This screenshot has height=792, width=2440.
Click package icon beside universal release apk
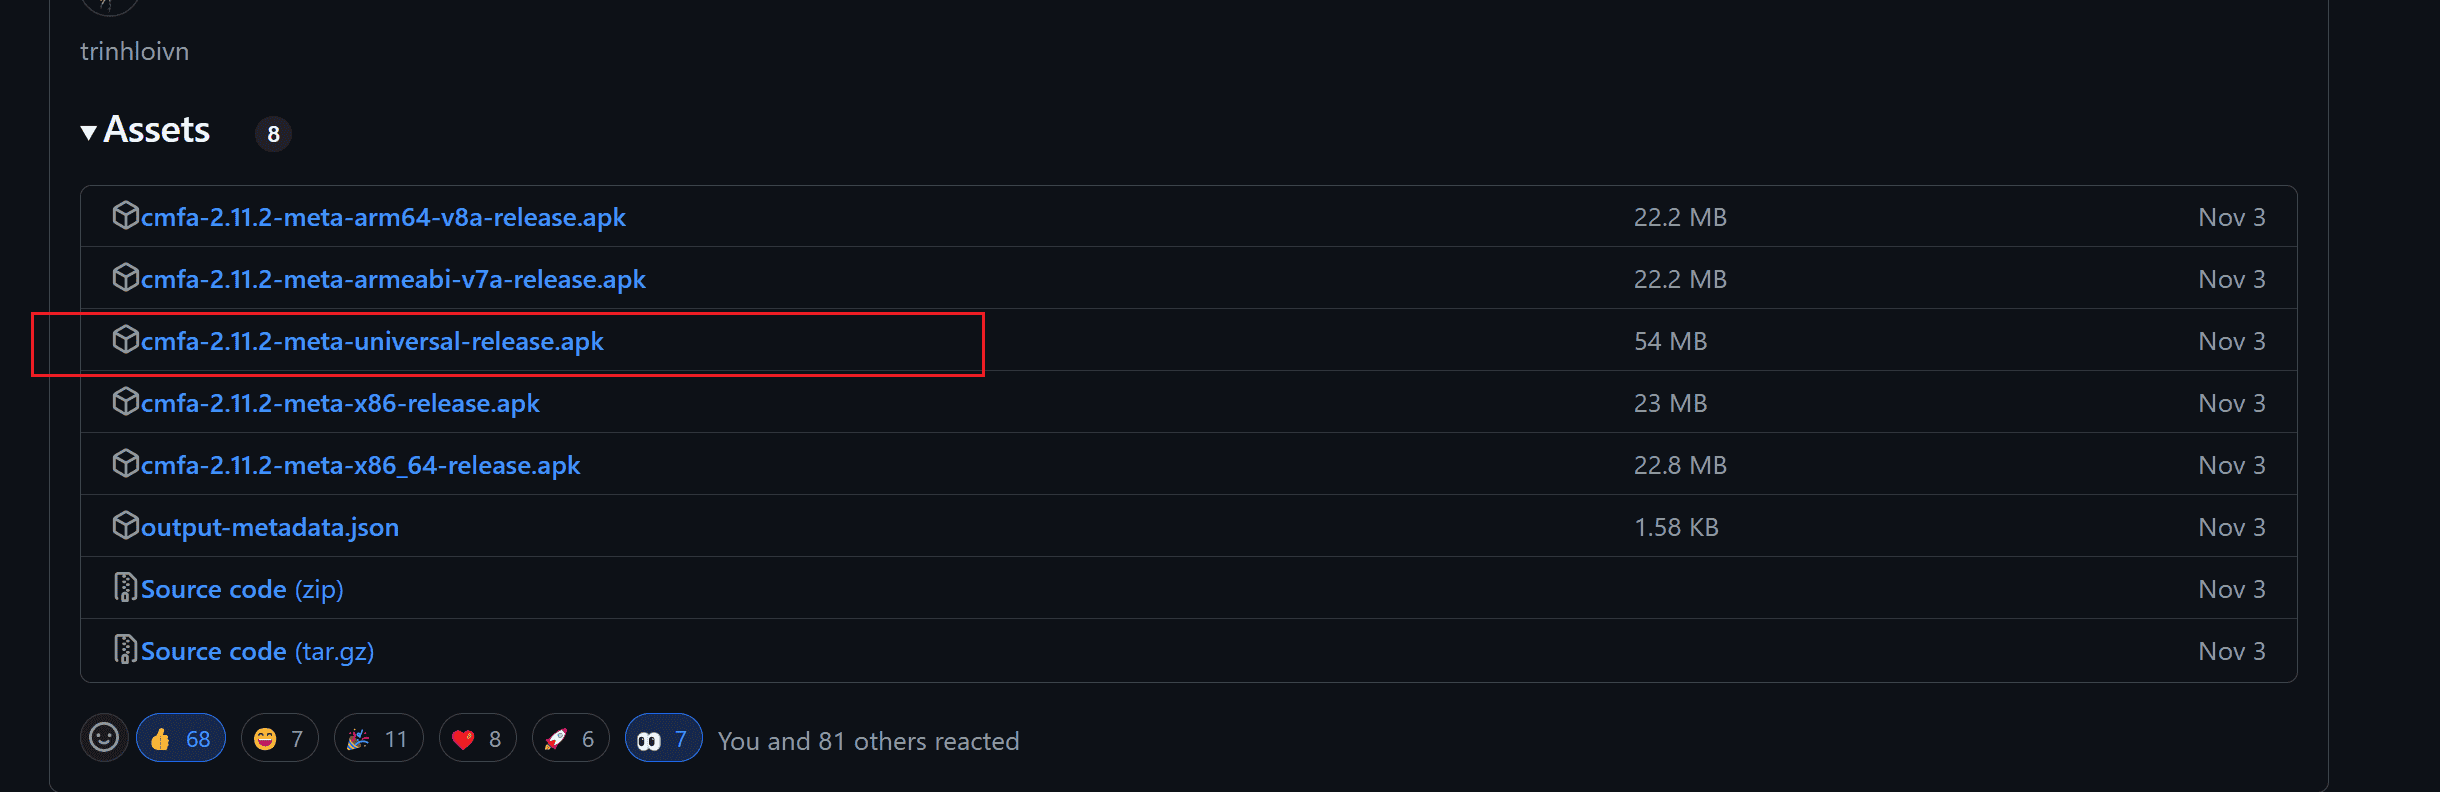point(125,339)
